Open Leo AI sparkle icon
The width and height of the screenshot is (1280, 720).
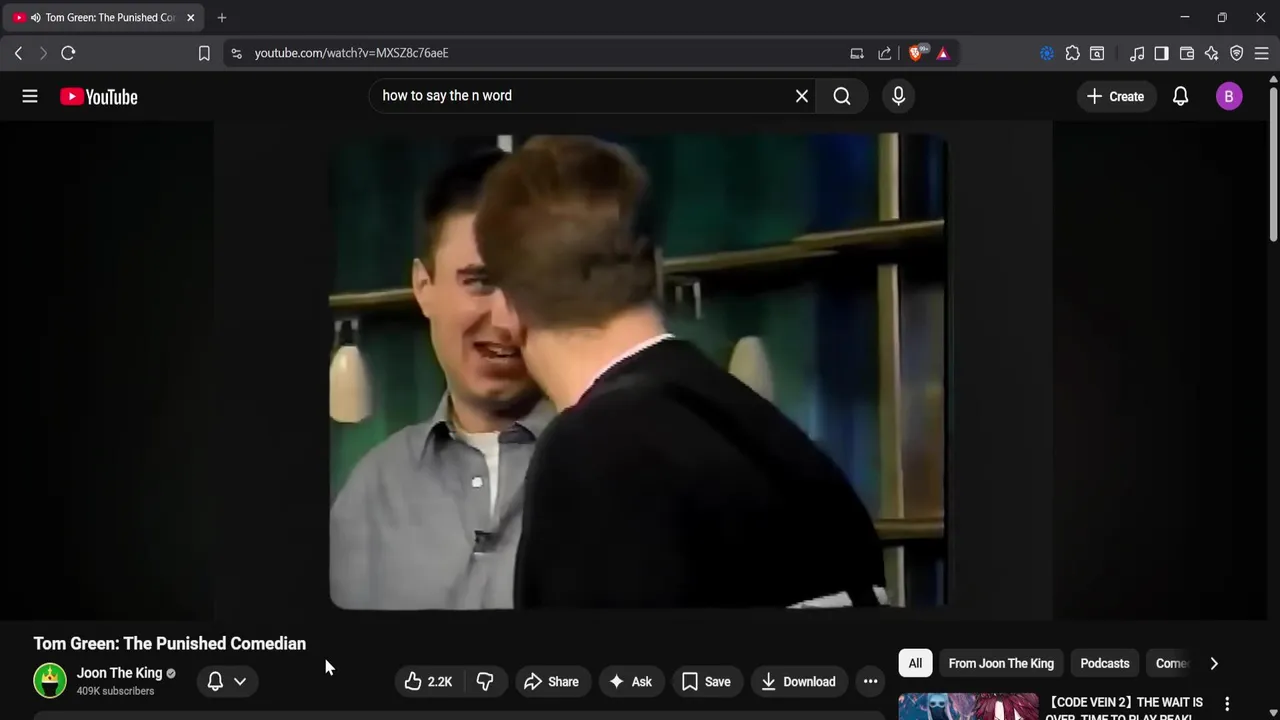tap(1211, 53)
